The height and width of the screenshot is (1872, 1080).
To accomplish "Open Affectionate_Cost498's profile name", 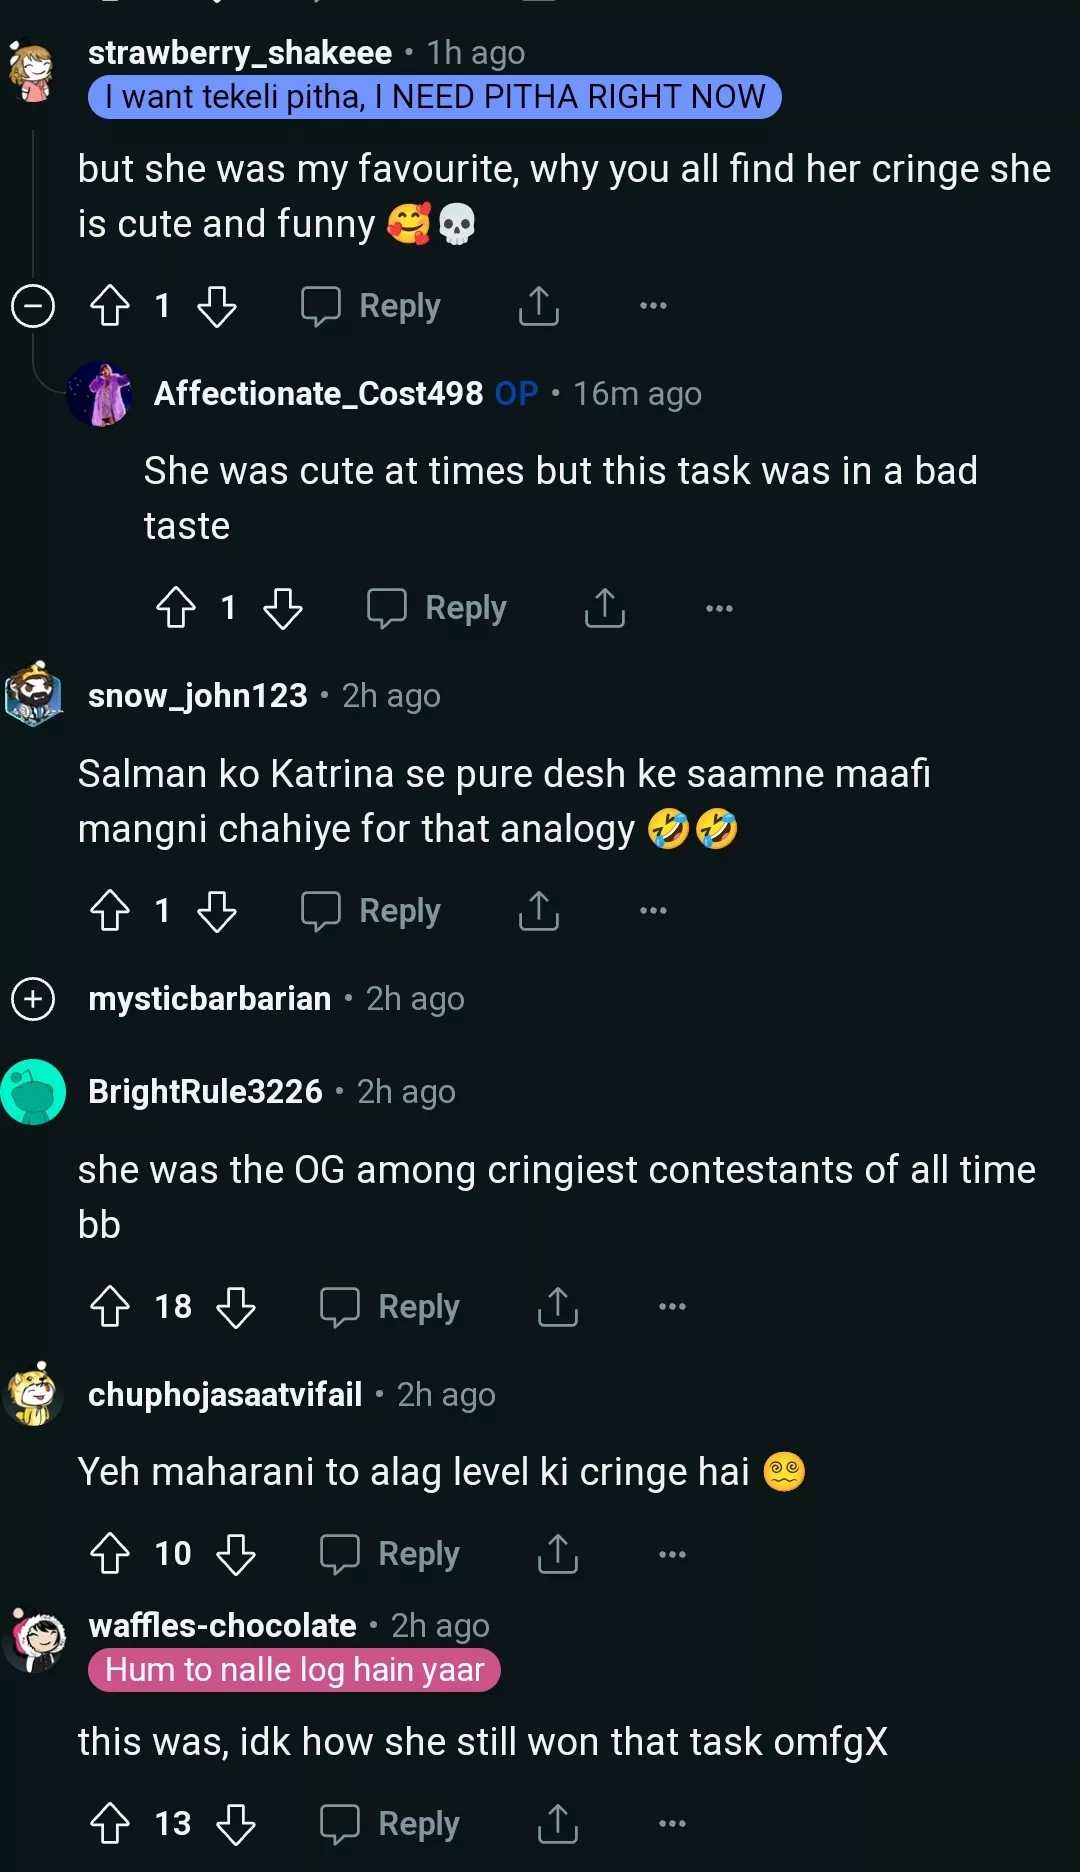I will (318, 394).
